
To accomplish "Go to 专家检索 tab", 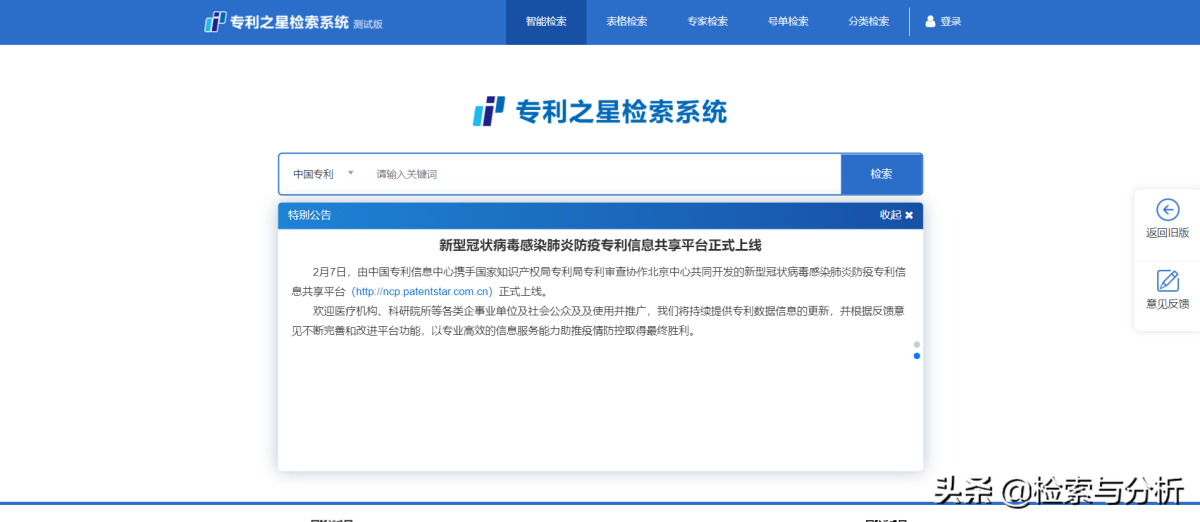I will 707,22.
